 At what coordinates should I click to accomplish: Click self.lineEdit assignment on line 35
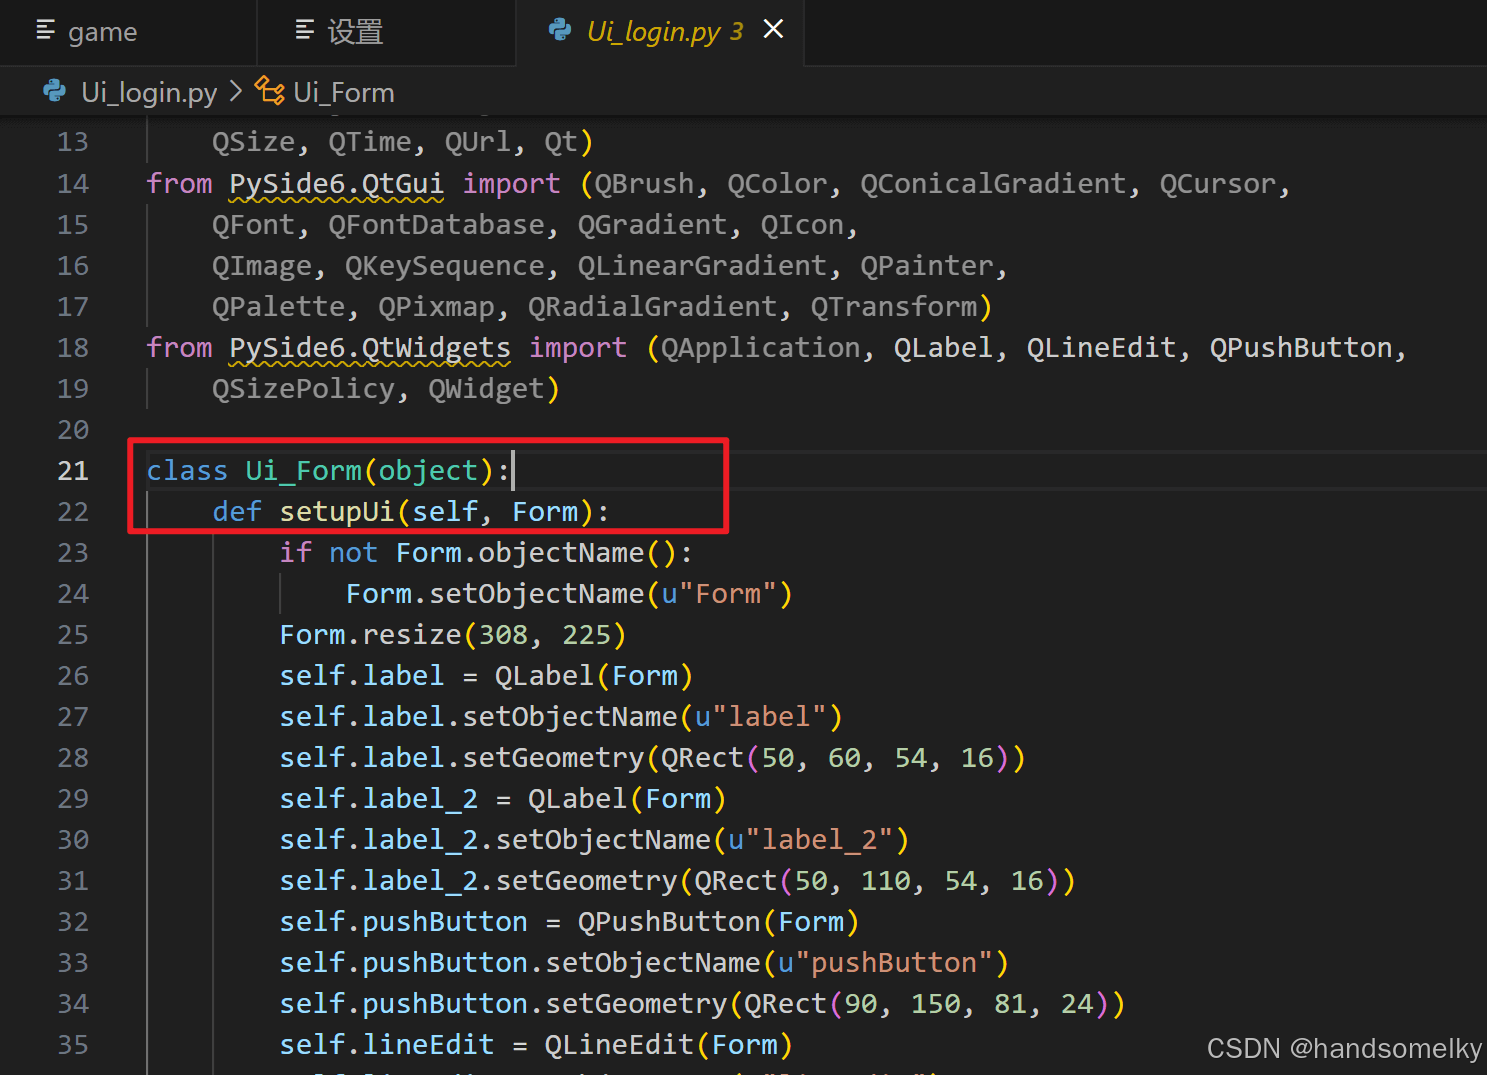click(x=387, y=1045)
